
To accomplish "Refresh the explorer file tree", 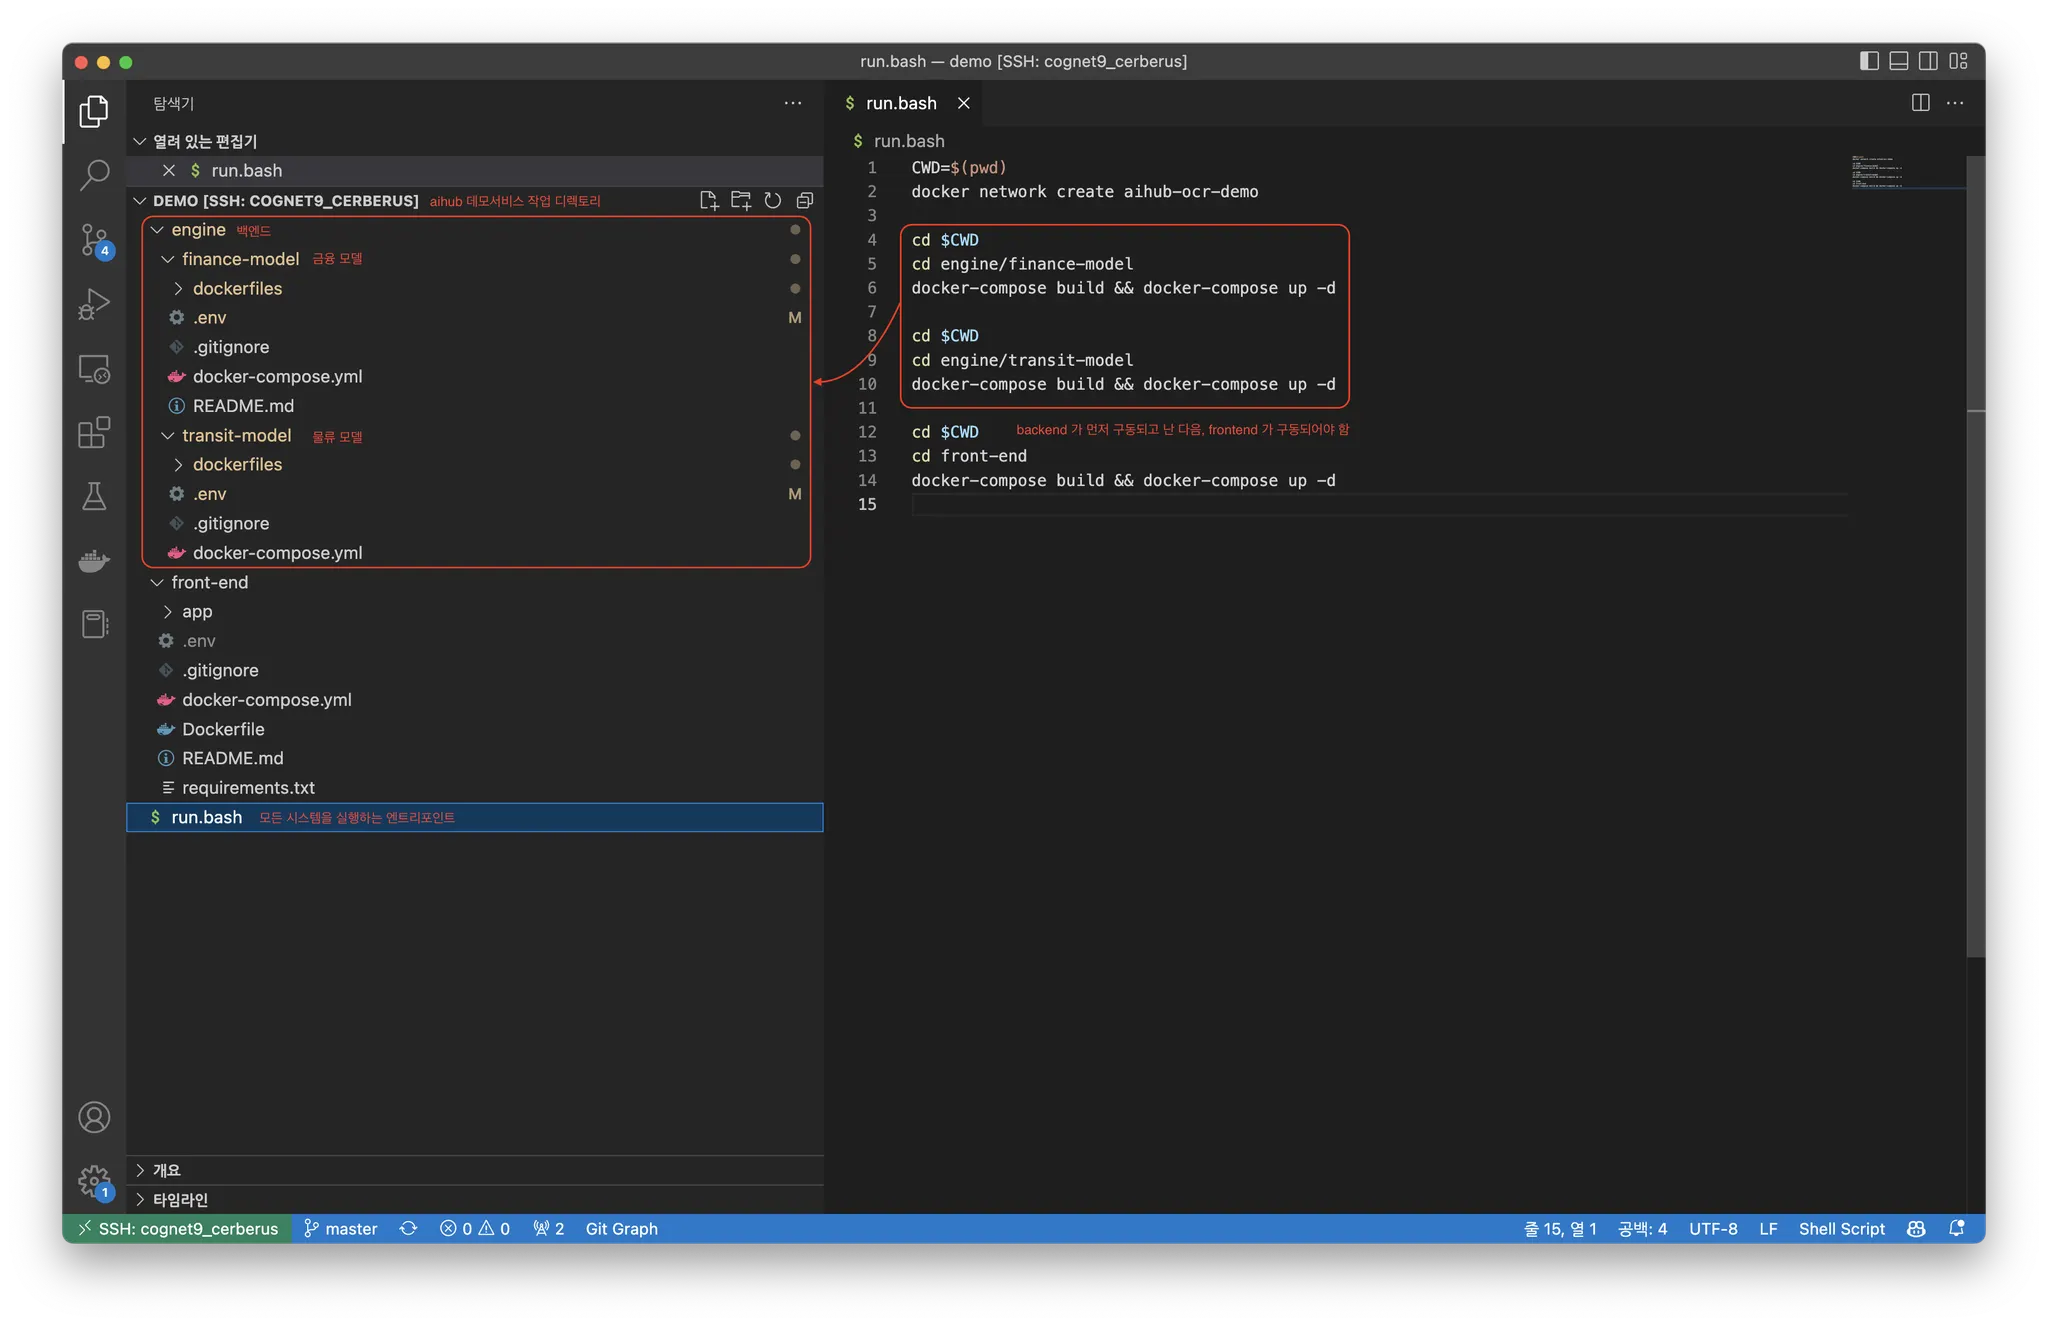I will [773, 201].
